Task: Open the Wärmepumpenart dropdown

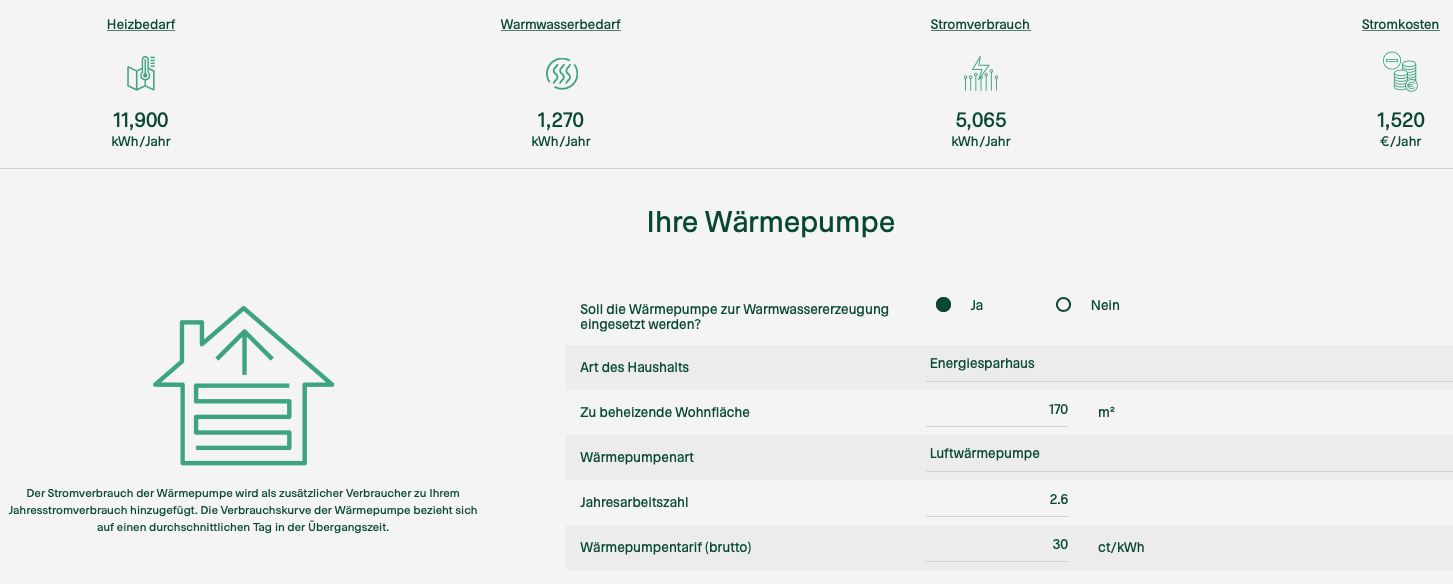Action: (x=1189, y=454)
